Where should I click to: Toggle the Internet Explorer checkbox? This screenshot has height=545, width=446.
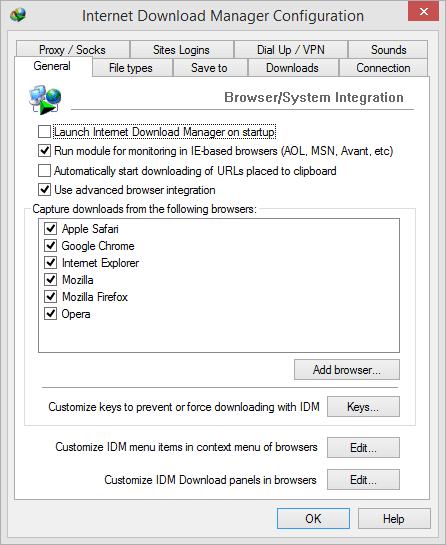coord(50,263)
